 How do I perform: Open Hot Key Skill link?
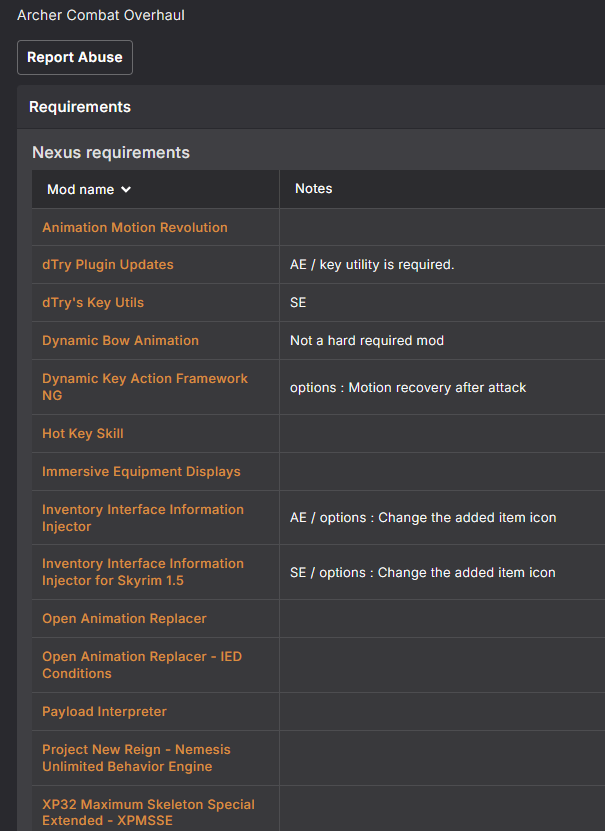pos(83,434)
